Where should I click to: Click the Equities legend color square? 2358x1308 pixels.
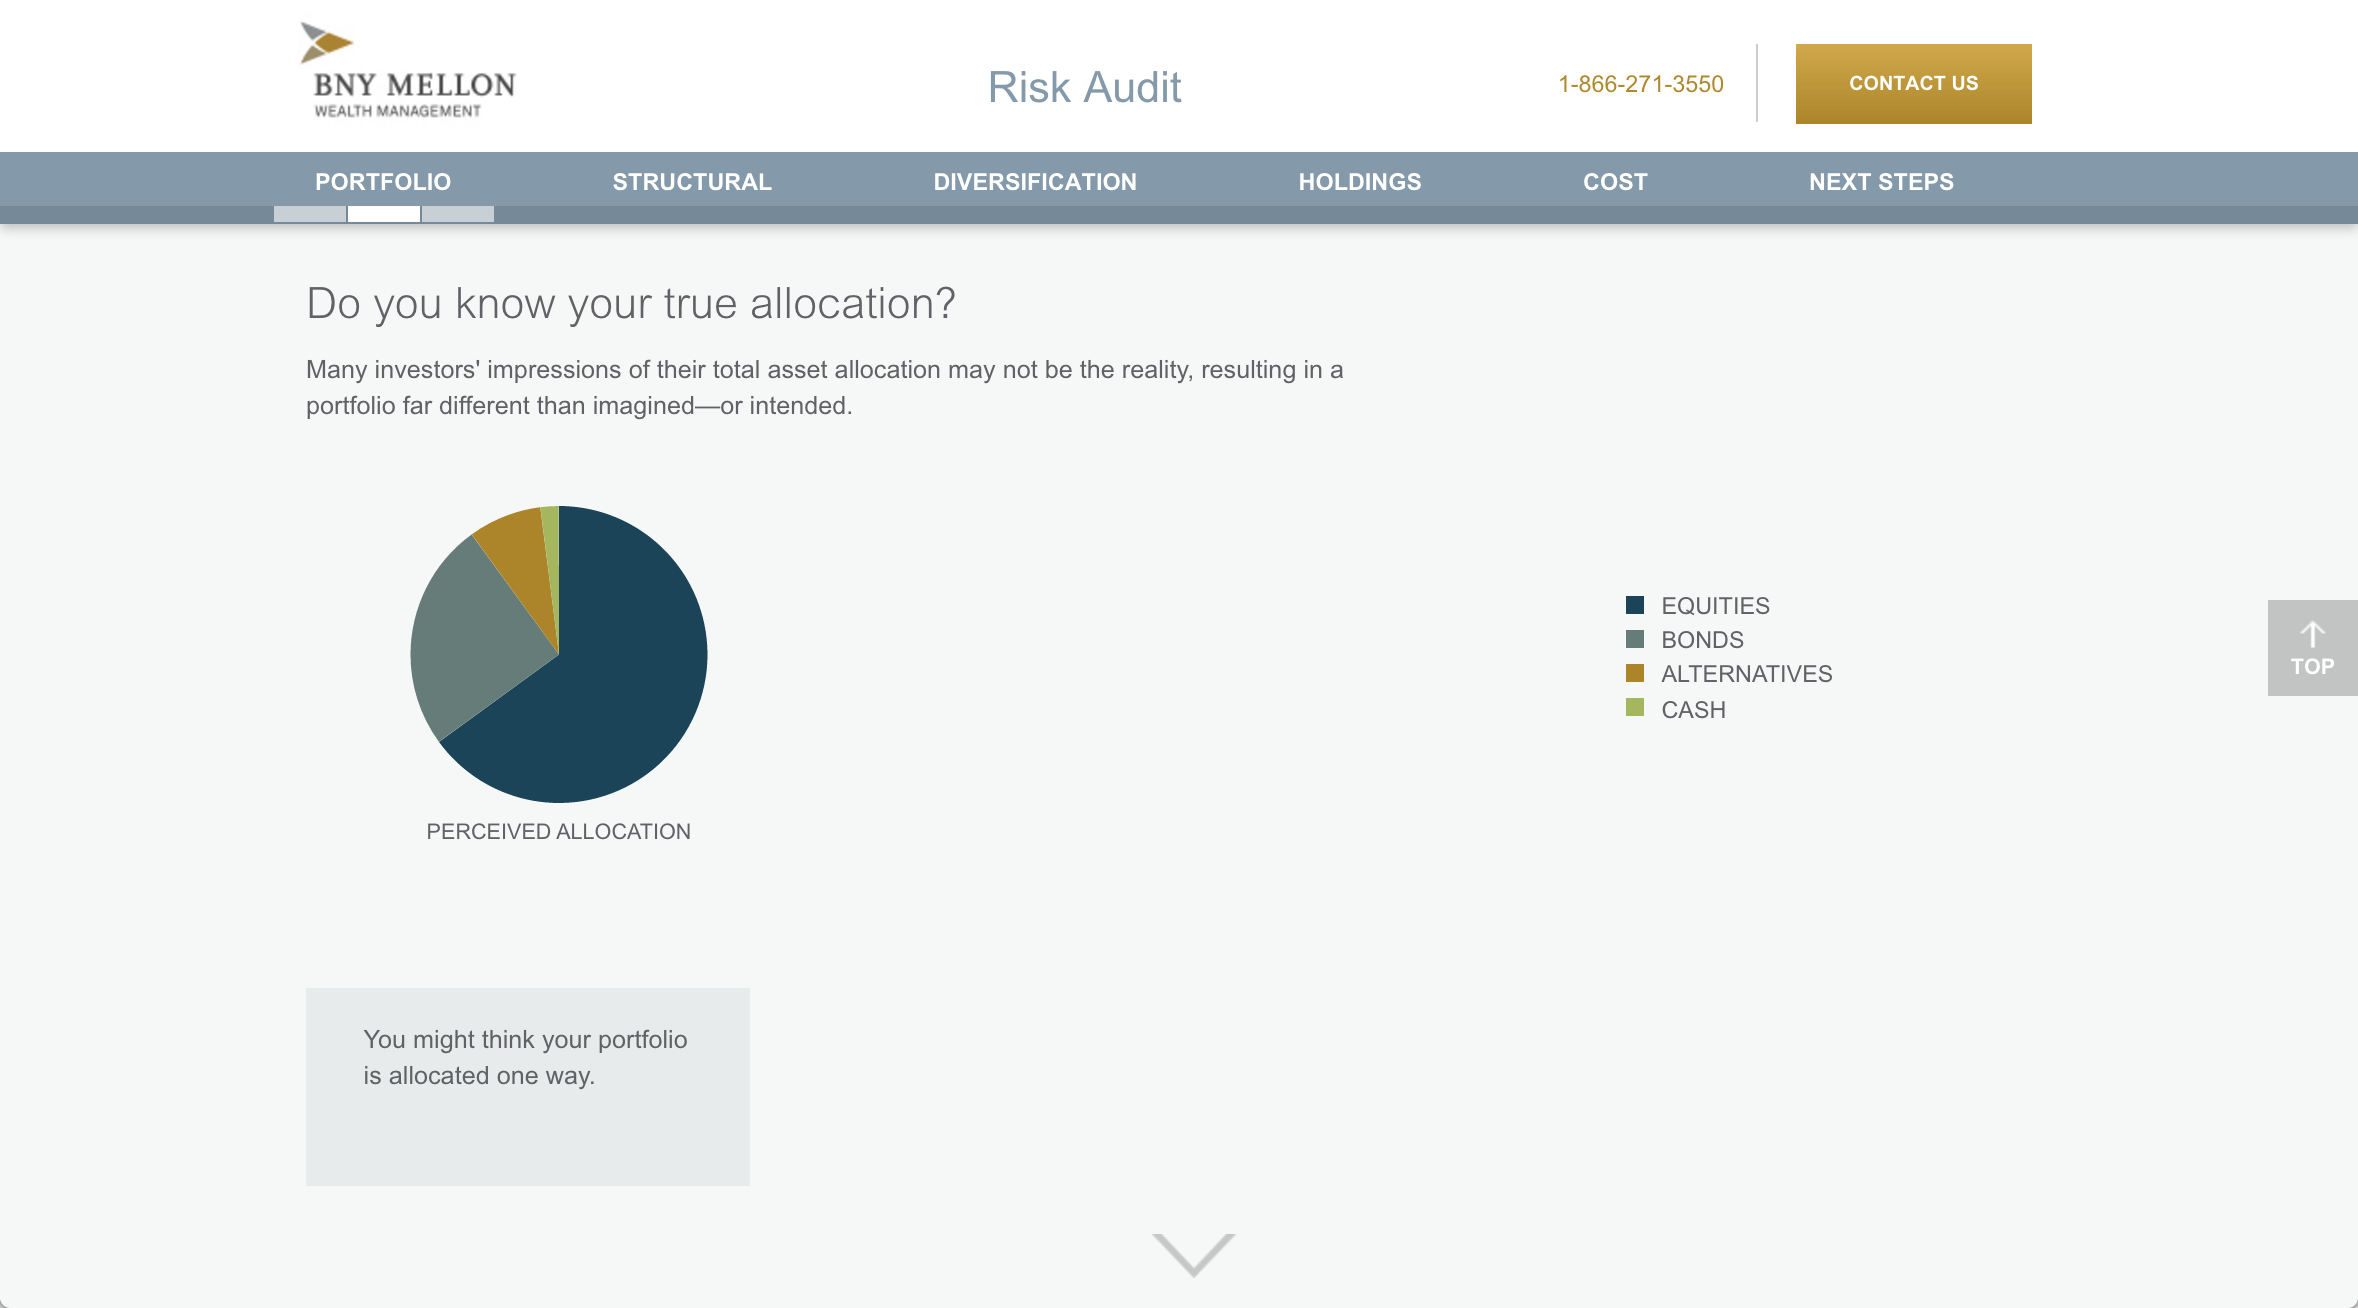pyautogui.click(x=1635, y=605)
